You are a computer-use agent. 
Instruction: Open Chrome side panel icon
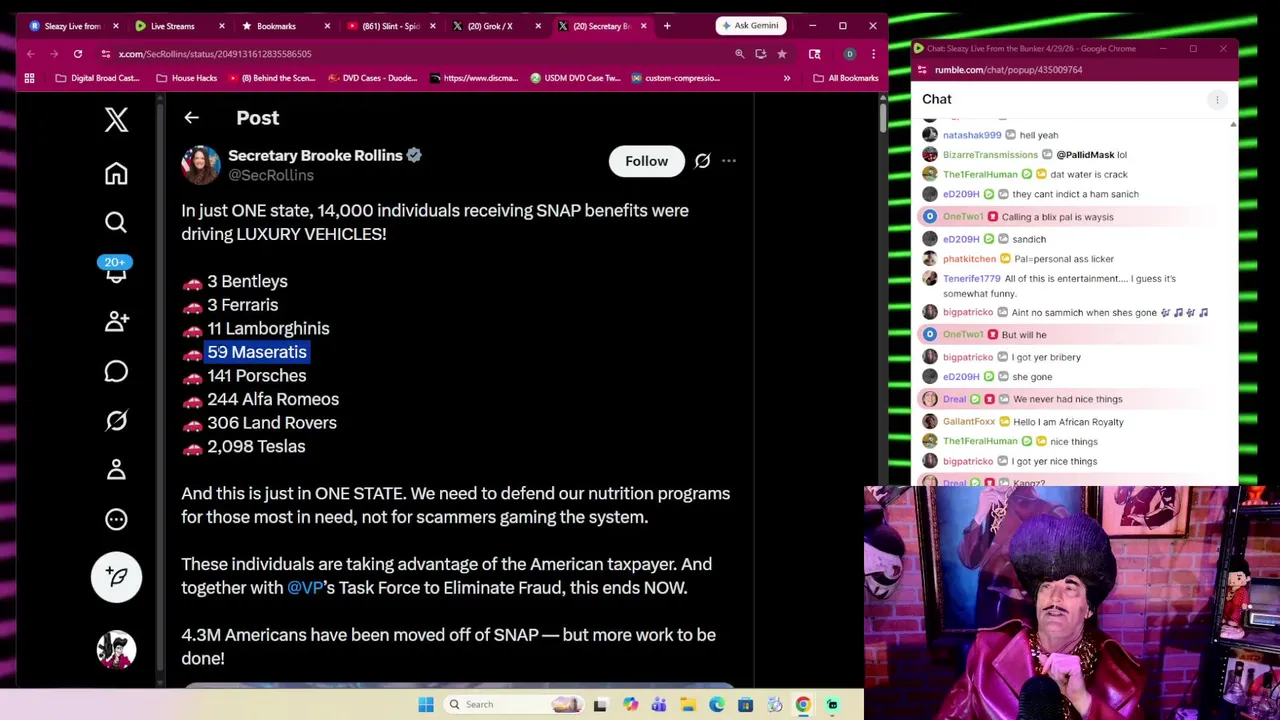pos(814,54)
